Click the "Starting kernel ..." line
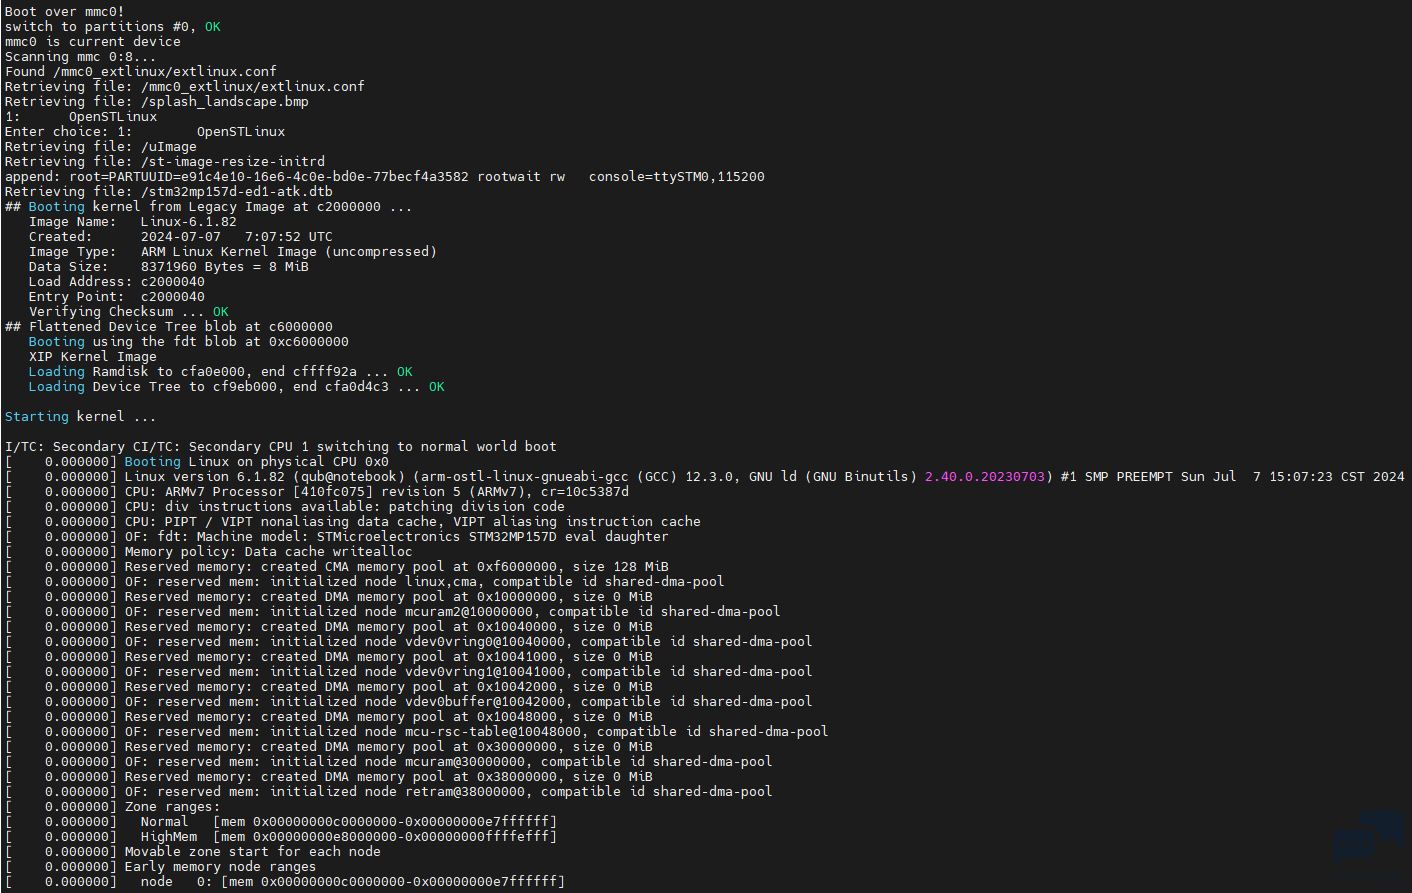The height and width of the screenshot is (893, 1412). click(81, 417)
